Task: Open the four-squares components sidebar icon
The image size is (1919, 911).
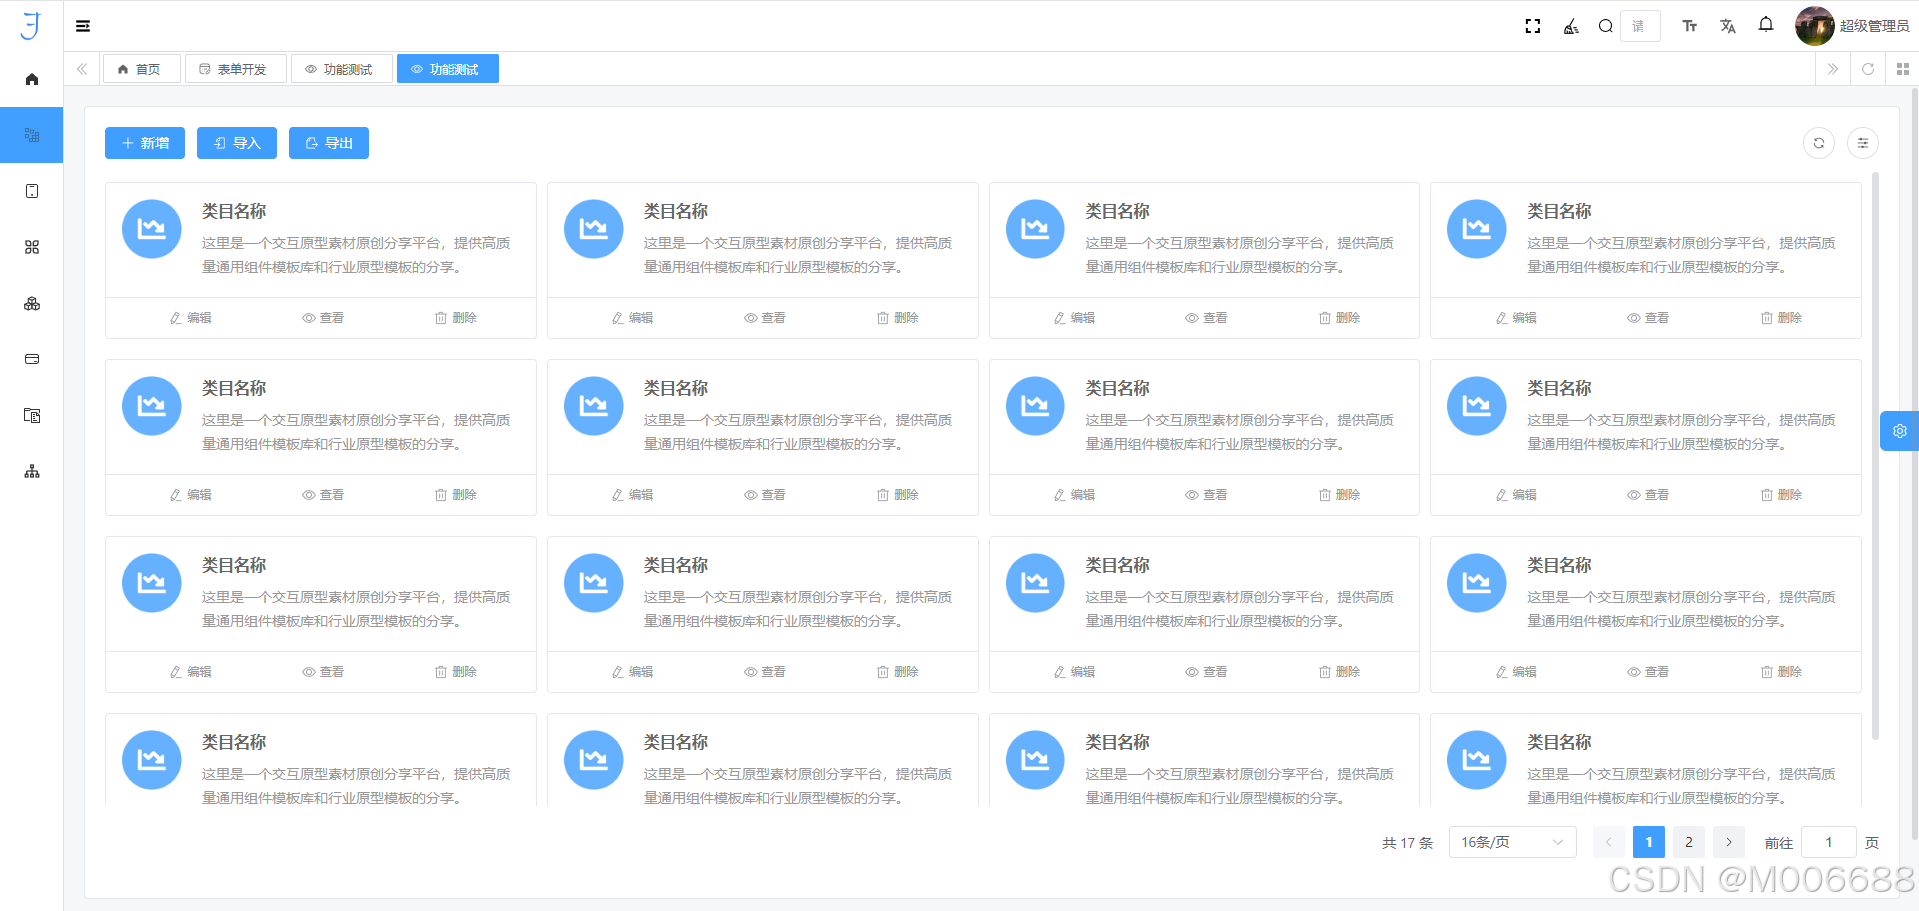Action: pyautogui.click(x=32, y=247)
